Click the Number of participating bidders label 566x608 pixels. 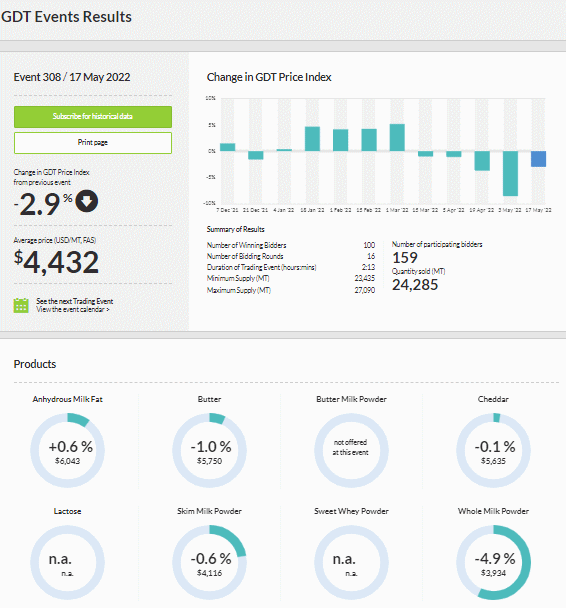click(437, 244)
